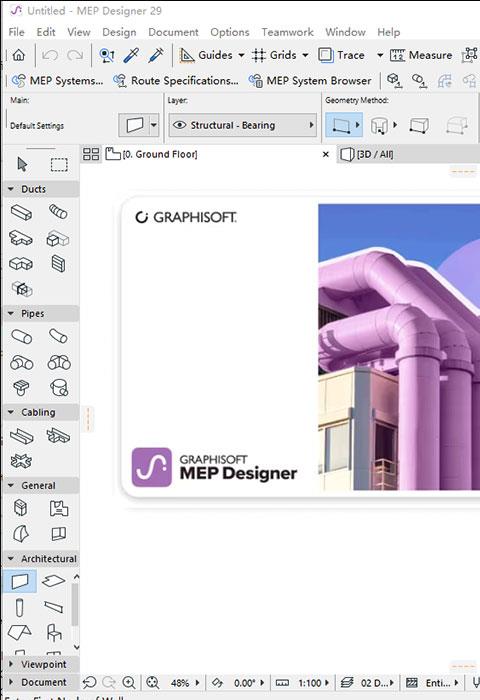480x700 pixels.
Task: Click the Home icon in toolbar
Action: pyautogui.click(x=18, y=55)
